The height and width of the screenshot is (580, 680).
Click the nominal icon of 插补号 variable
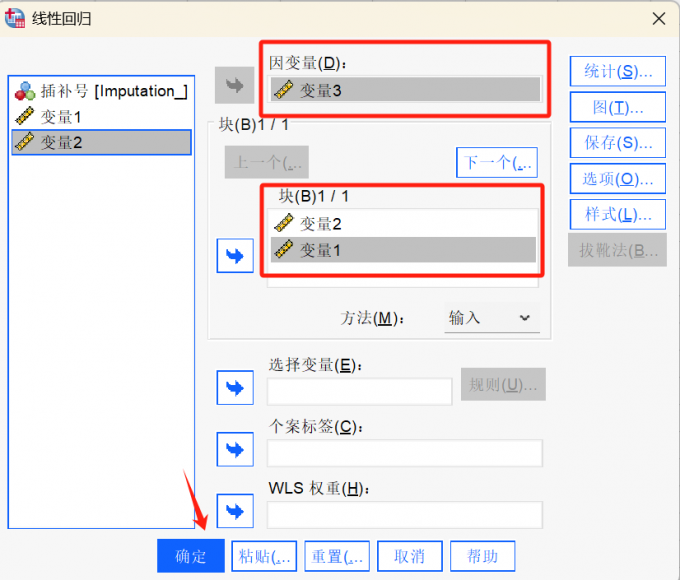25,91
